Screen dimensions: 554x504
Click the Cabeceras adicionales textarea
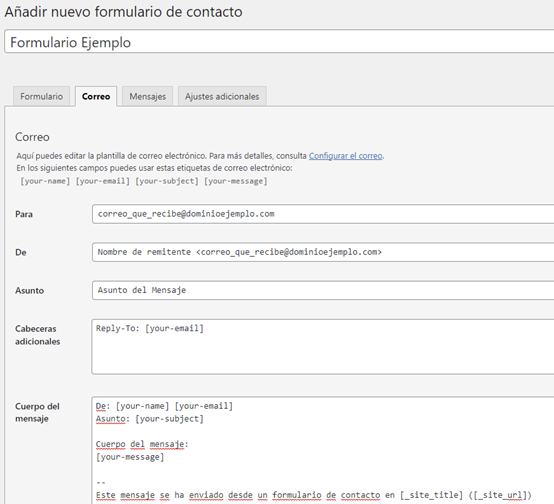pyautogui.click(x=323, y=347)
